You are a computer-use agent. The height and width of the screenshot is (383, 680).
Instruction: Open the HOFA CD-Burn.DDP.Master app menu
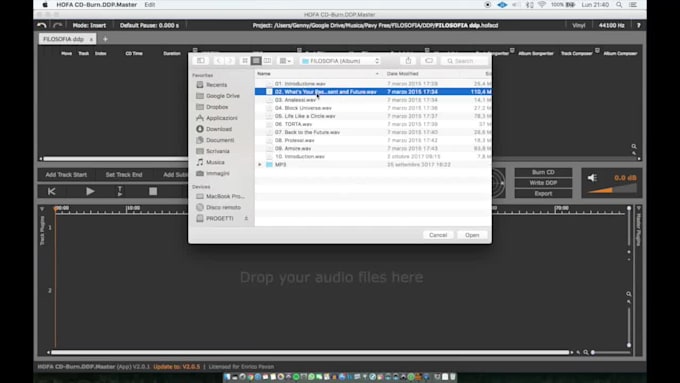click(96, 5)
